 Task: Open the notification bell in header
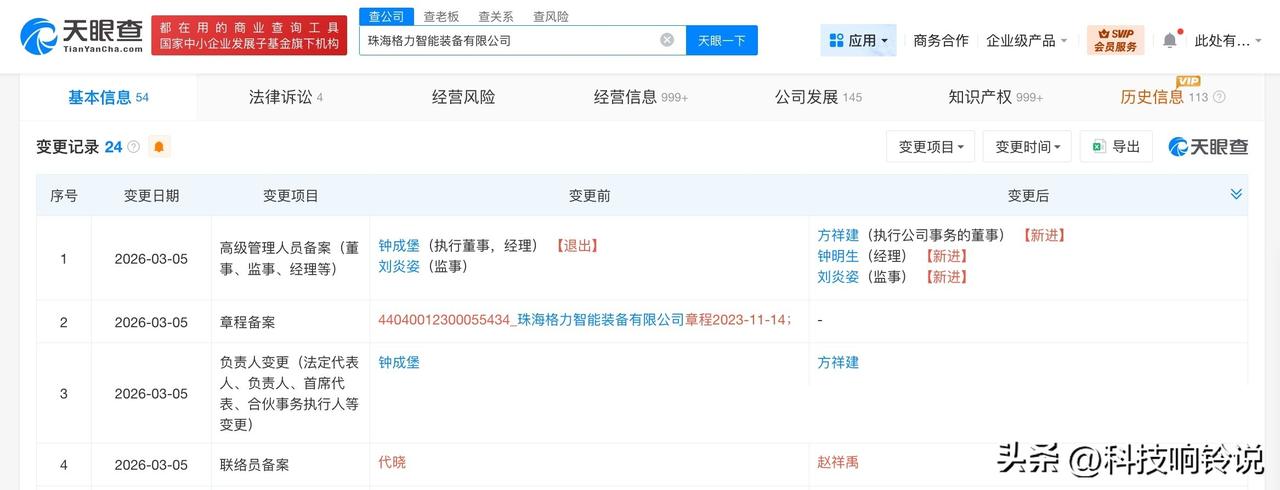(1169, 40)
